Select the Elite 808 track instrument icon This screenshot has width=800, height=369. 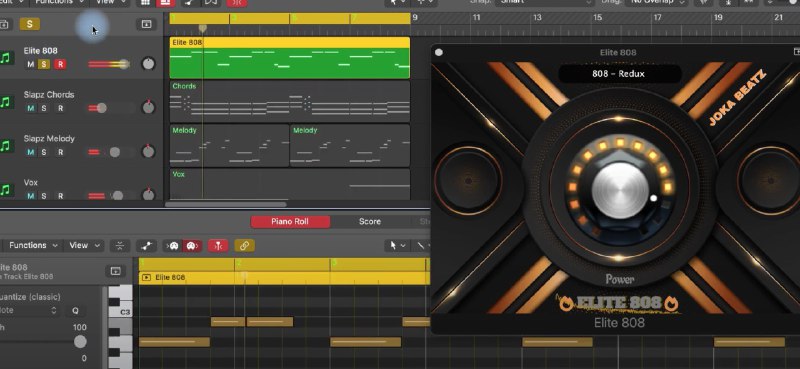7,58
